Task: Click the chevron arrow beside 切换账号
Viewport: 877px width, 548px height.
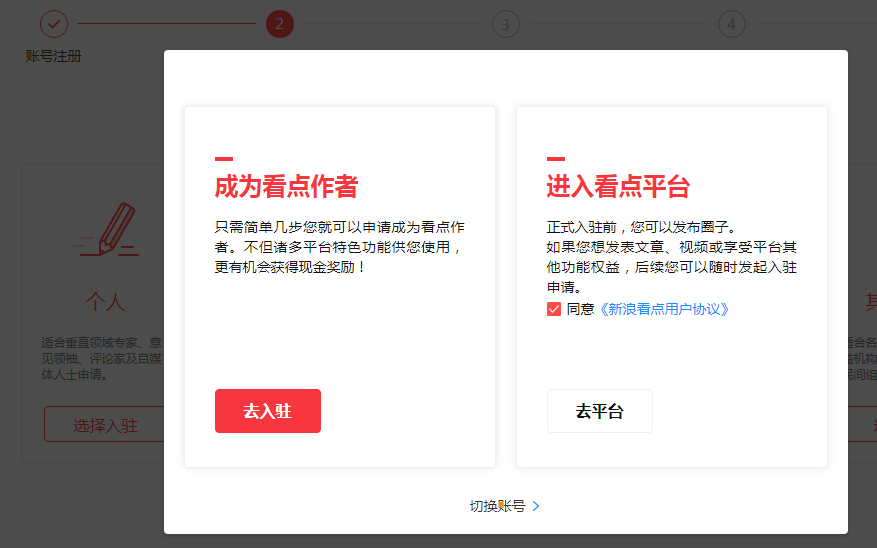Action: coord(536,506)
